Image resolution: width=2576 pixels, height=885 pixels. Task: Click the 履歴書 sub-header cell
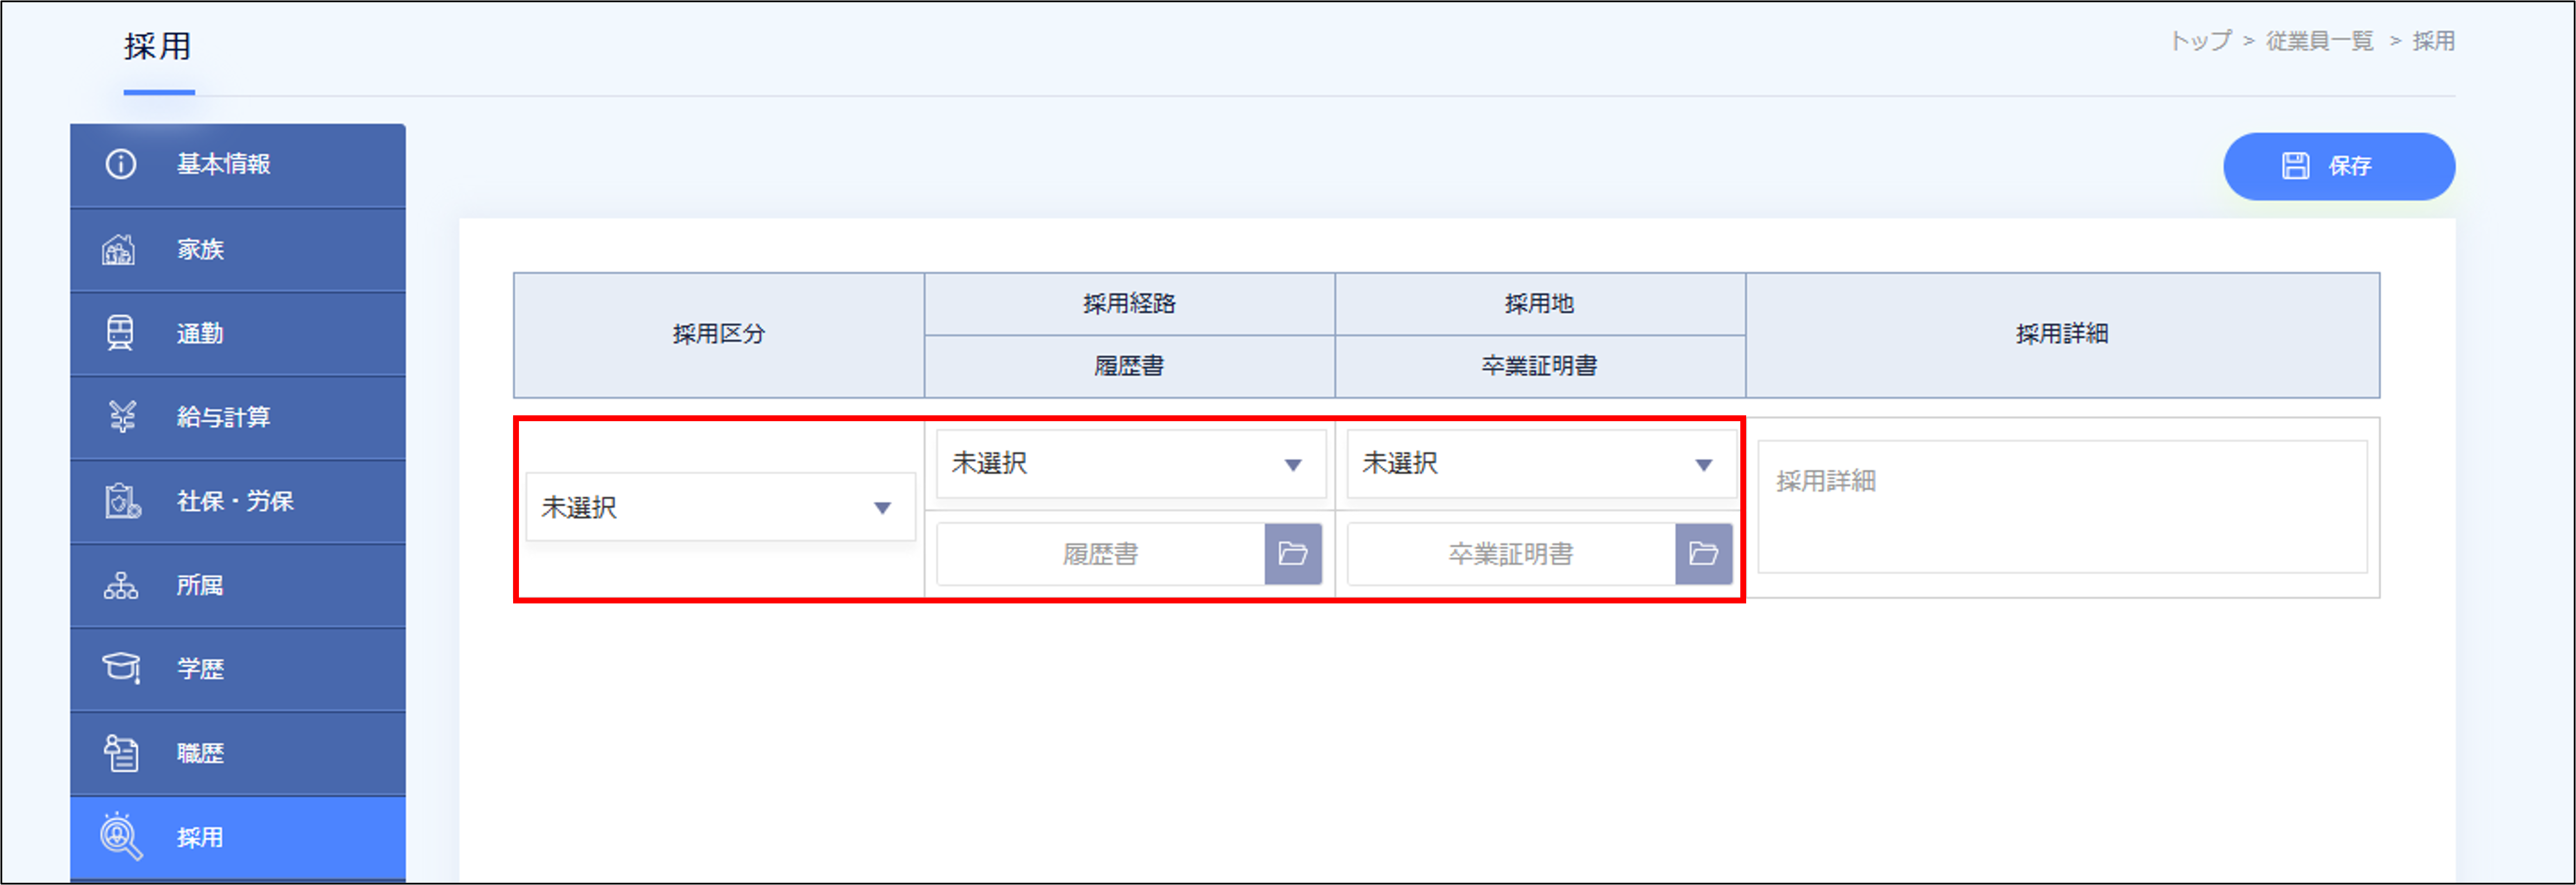1130,366
